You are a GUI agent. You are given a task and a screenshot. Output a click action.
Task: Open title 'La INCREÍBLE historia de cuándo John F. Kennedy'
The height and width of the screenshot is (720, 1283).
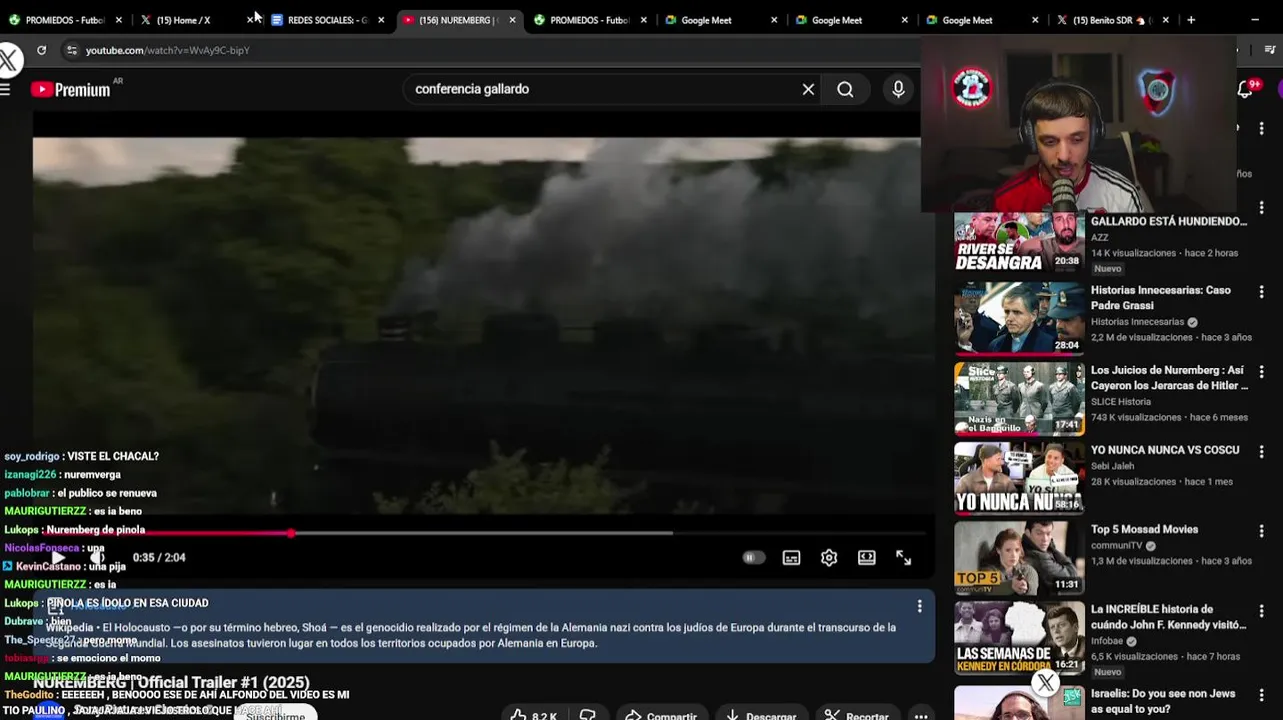coord(1168,617)
